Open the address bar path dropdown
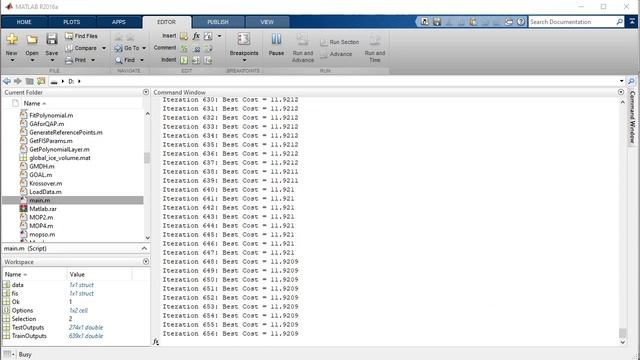The image size is (640, 360). [621, 81]
